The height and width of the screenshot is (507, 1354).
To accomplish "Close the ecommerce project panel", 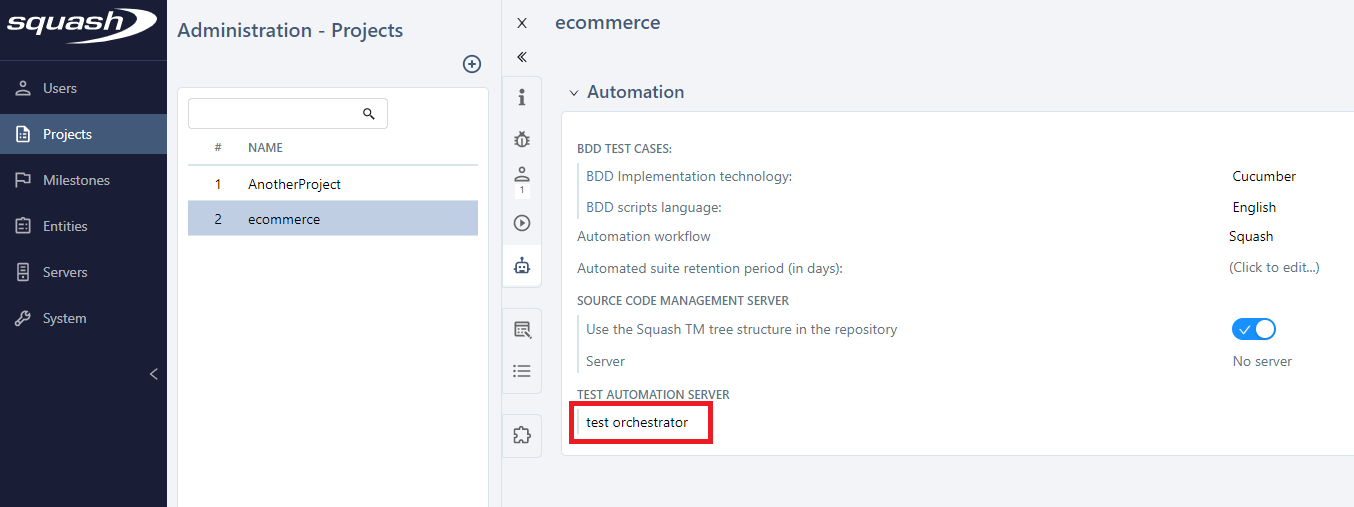I will [x=521, y=23].
